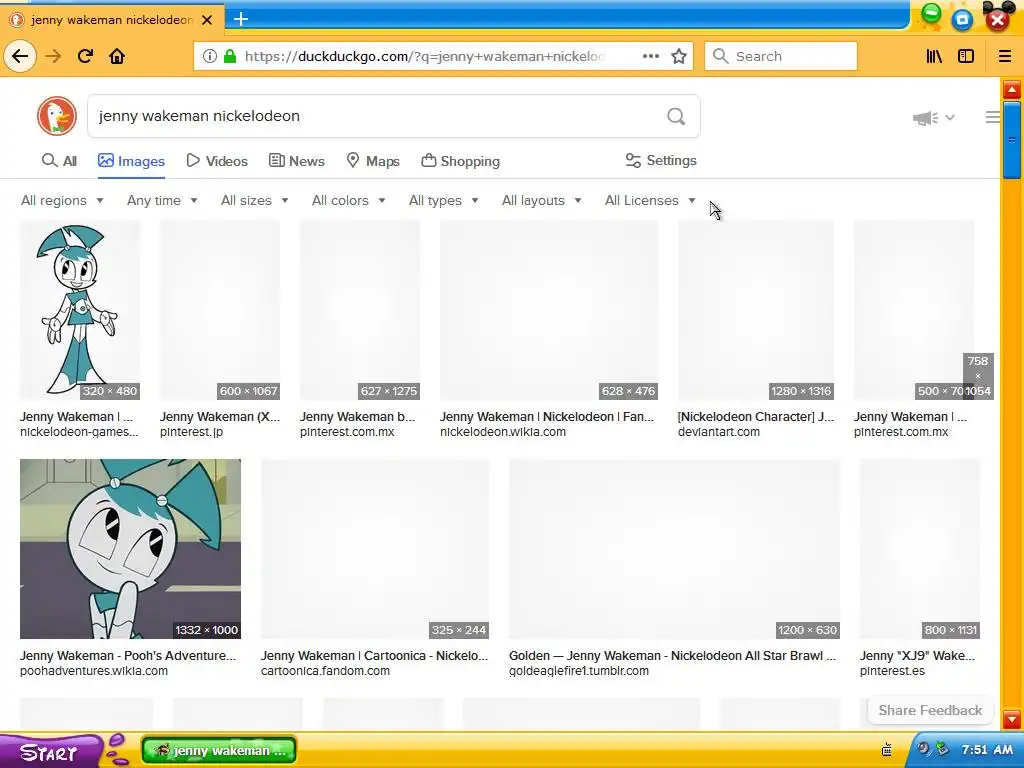
Task: Open the Library bookshelf icon
Action: (x=935, y=56)
